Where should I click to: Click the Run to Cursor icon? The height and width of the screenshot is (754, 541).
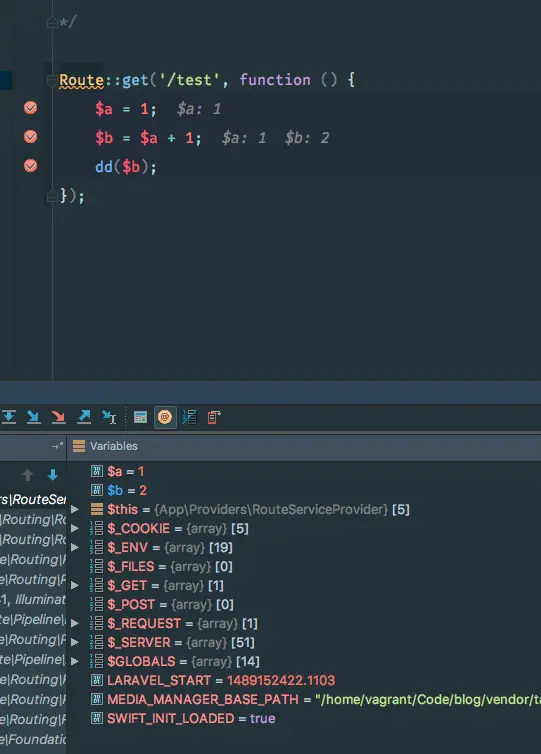[x=109, y=417]
